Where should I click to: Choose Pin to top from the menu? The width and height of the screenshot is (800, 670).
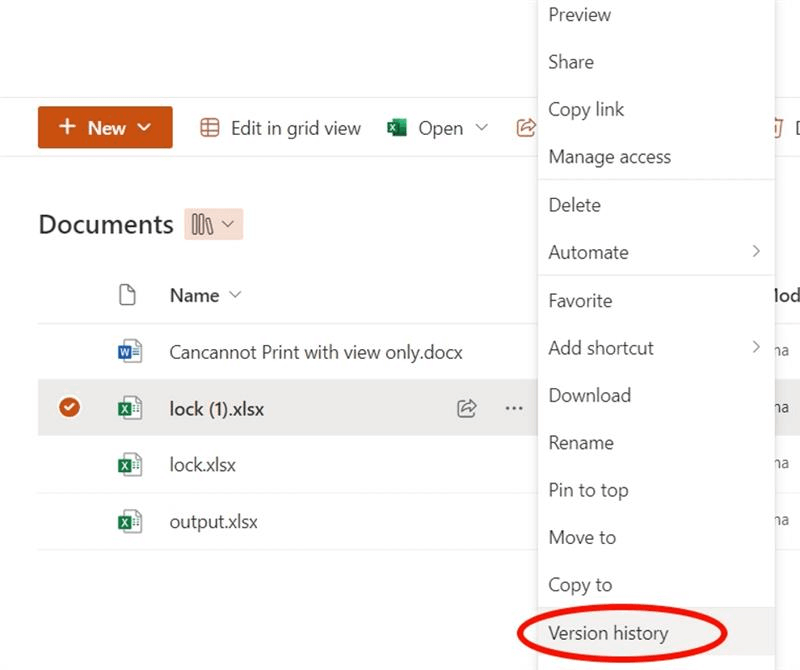point(657,490)
